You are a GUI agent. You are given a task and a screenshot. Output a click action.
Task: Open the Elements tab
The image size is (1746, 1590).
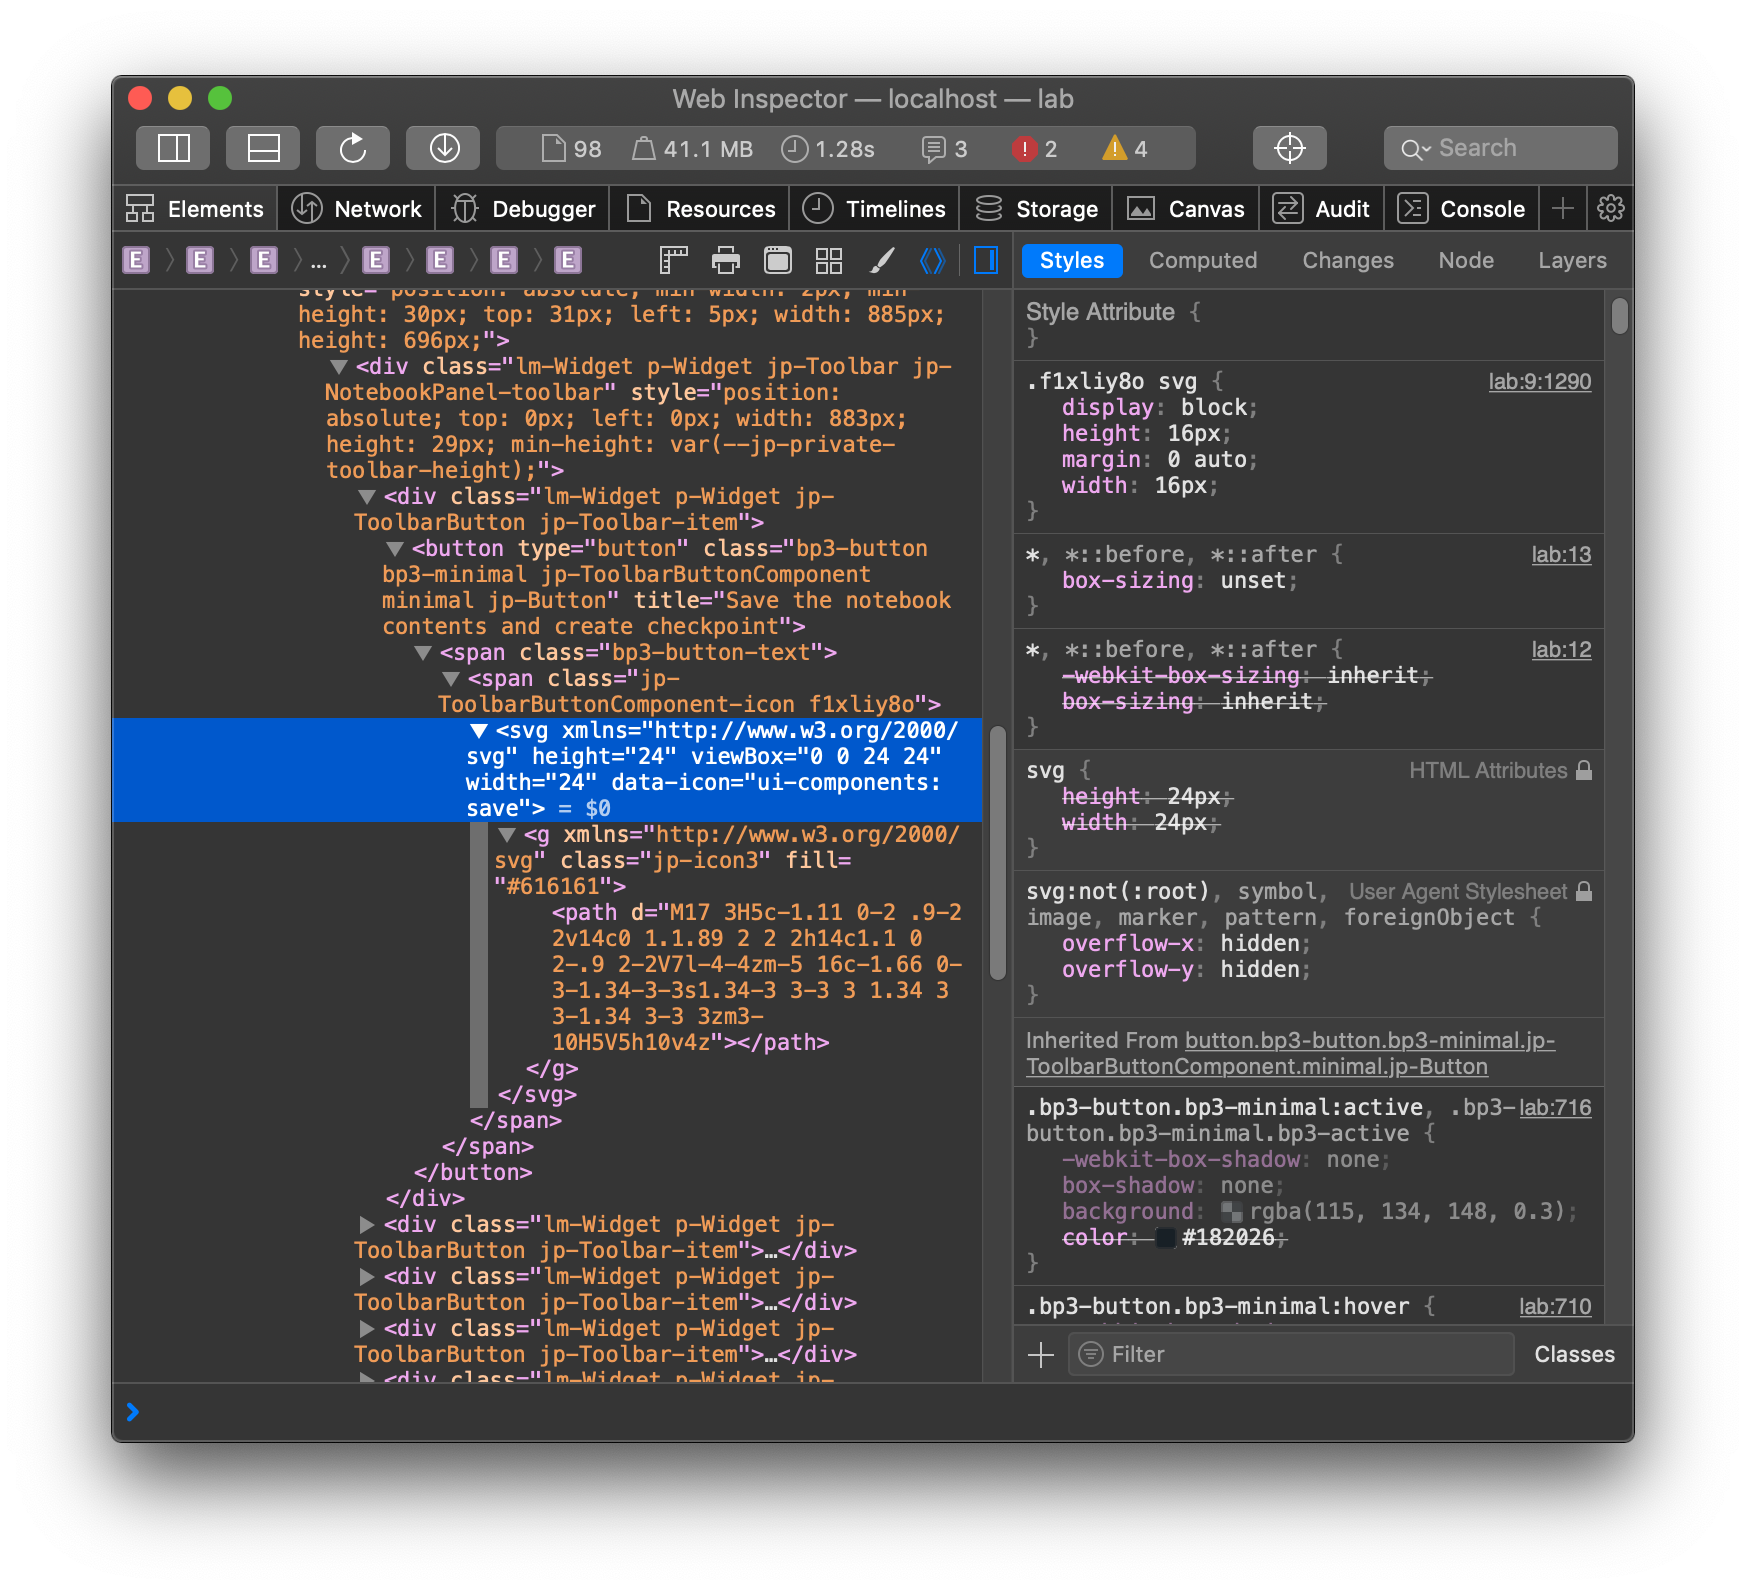(x=195, y=208)
